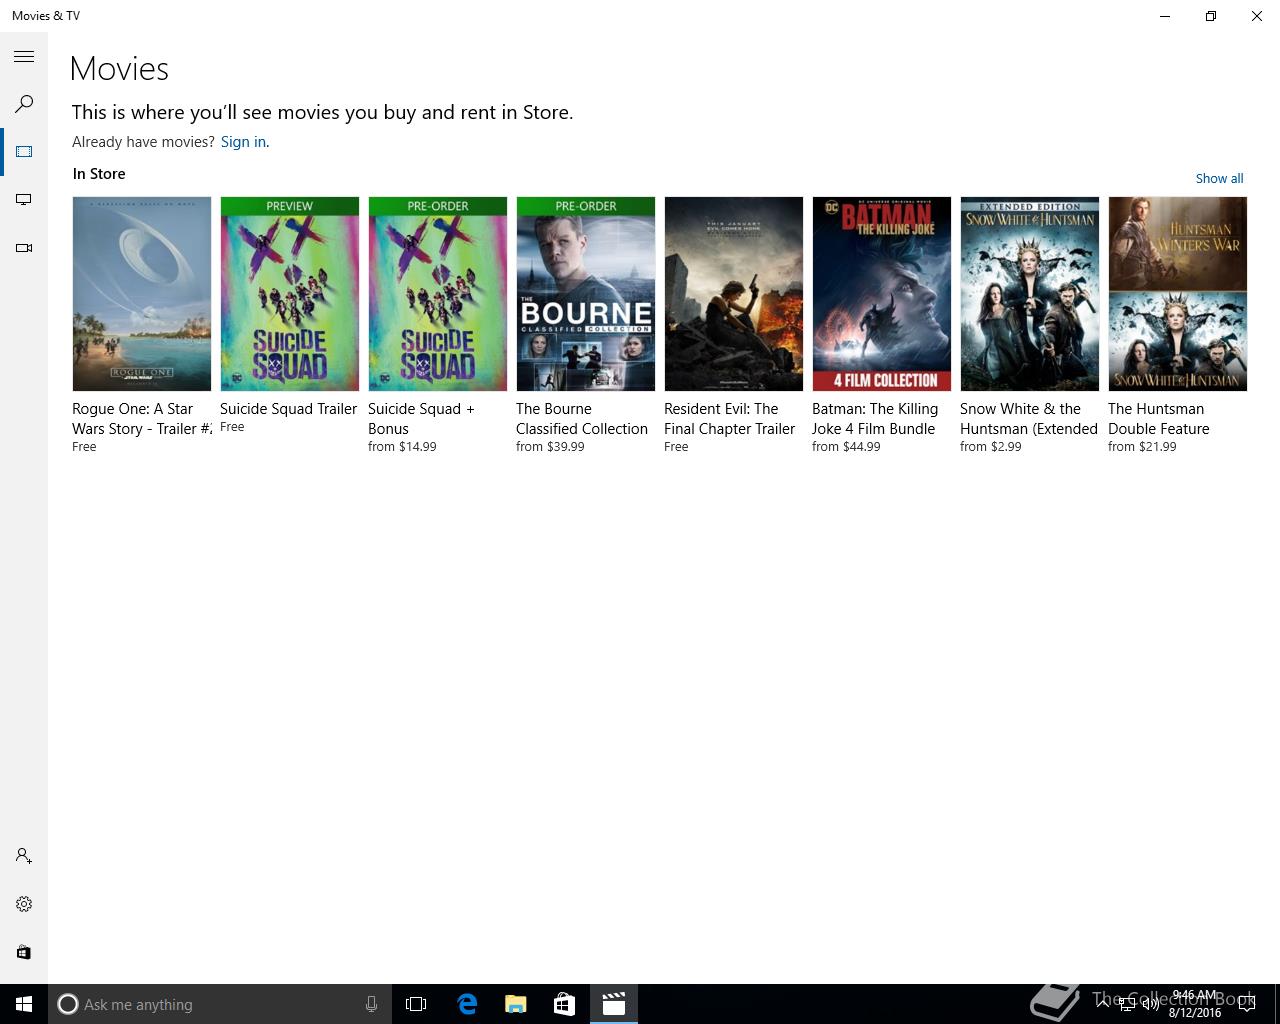Open File Explorer from the taskbar
1280x1024 pixels.
[516, 1004]
